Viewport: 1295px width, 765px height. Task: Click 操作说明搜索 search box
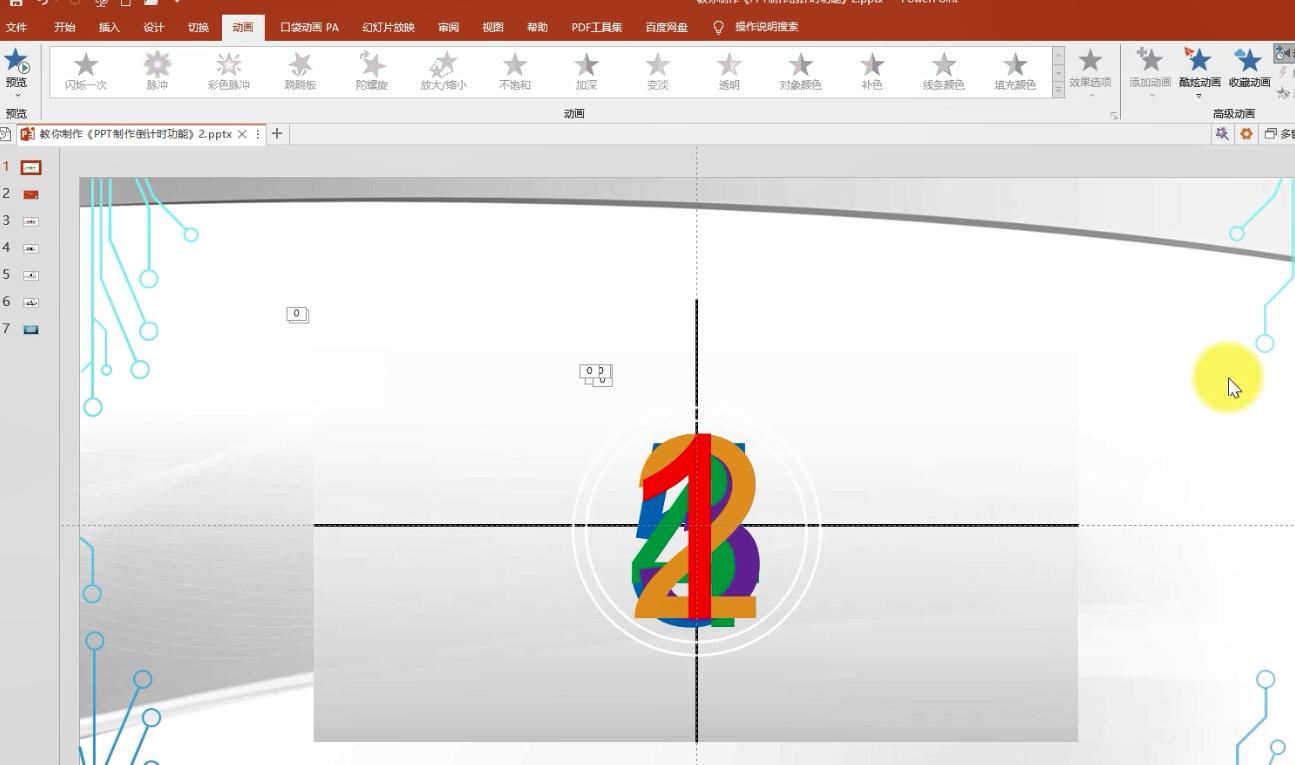click(x=766, y=27)
